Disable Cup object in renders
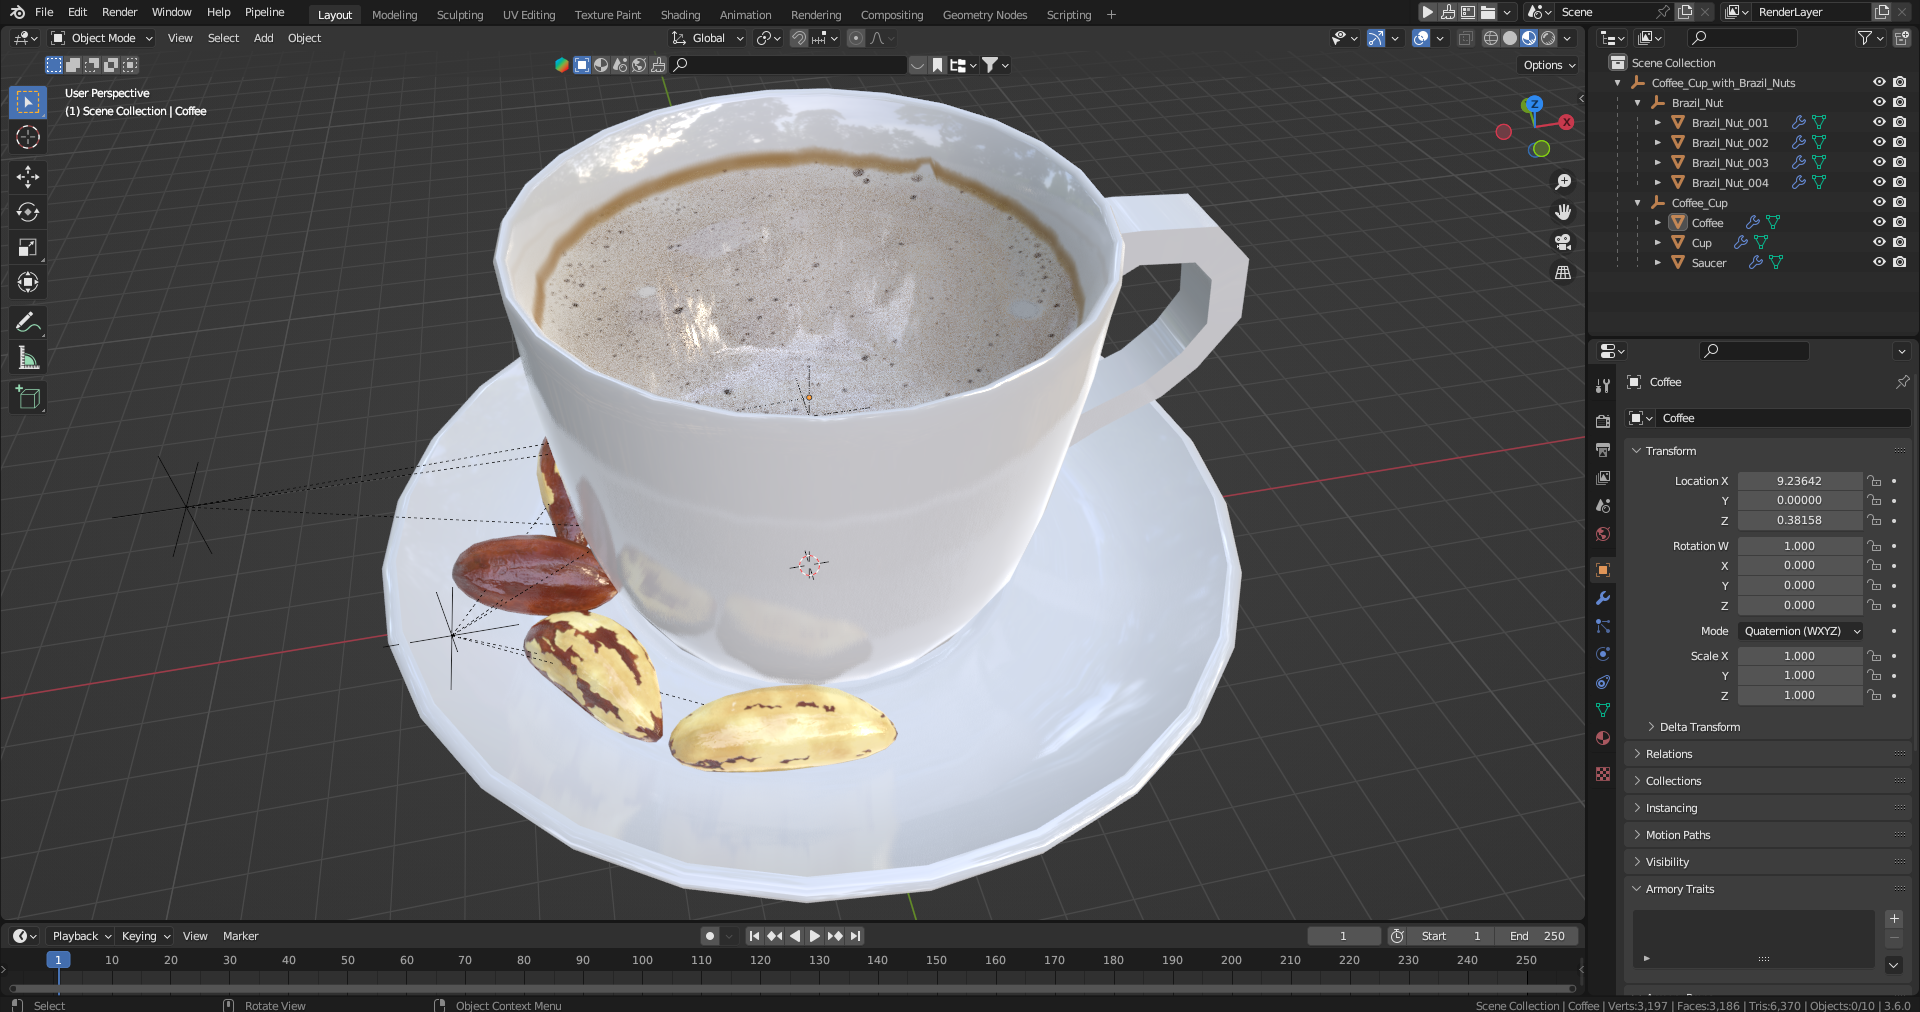 point(1899,242)
